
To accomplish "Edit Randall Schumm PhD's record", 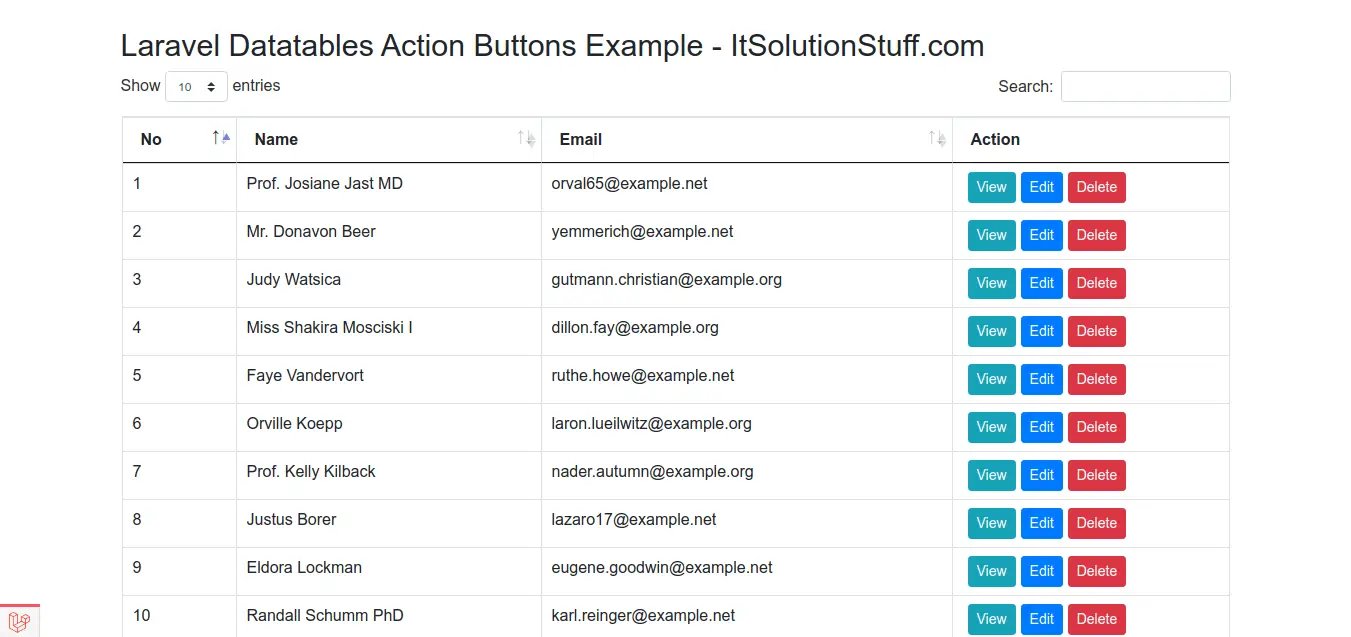I will (1041, 619).
